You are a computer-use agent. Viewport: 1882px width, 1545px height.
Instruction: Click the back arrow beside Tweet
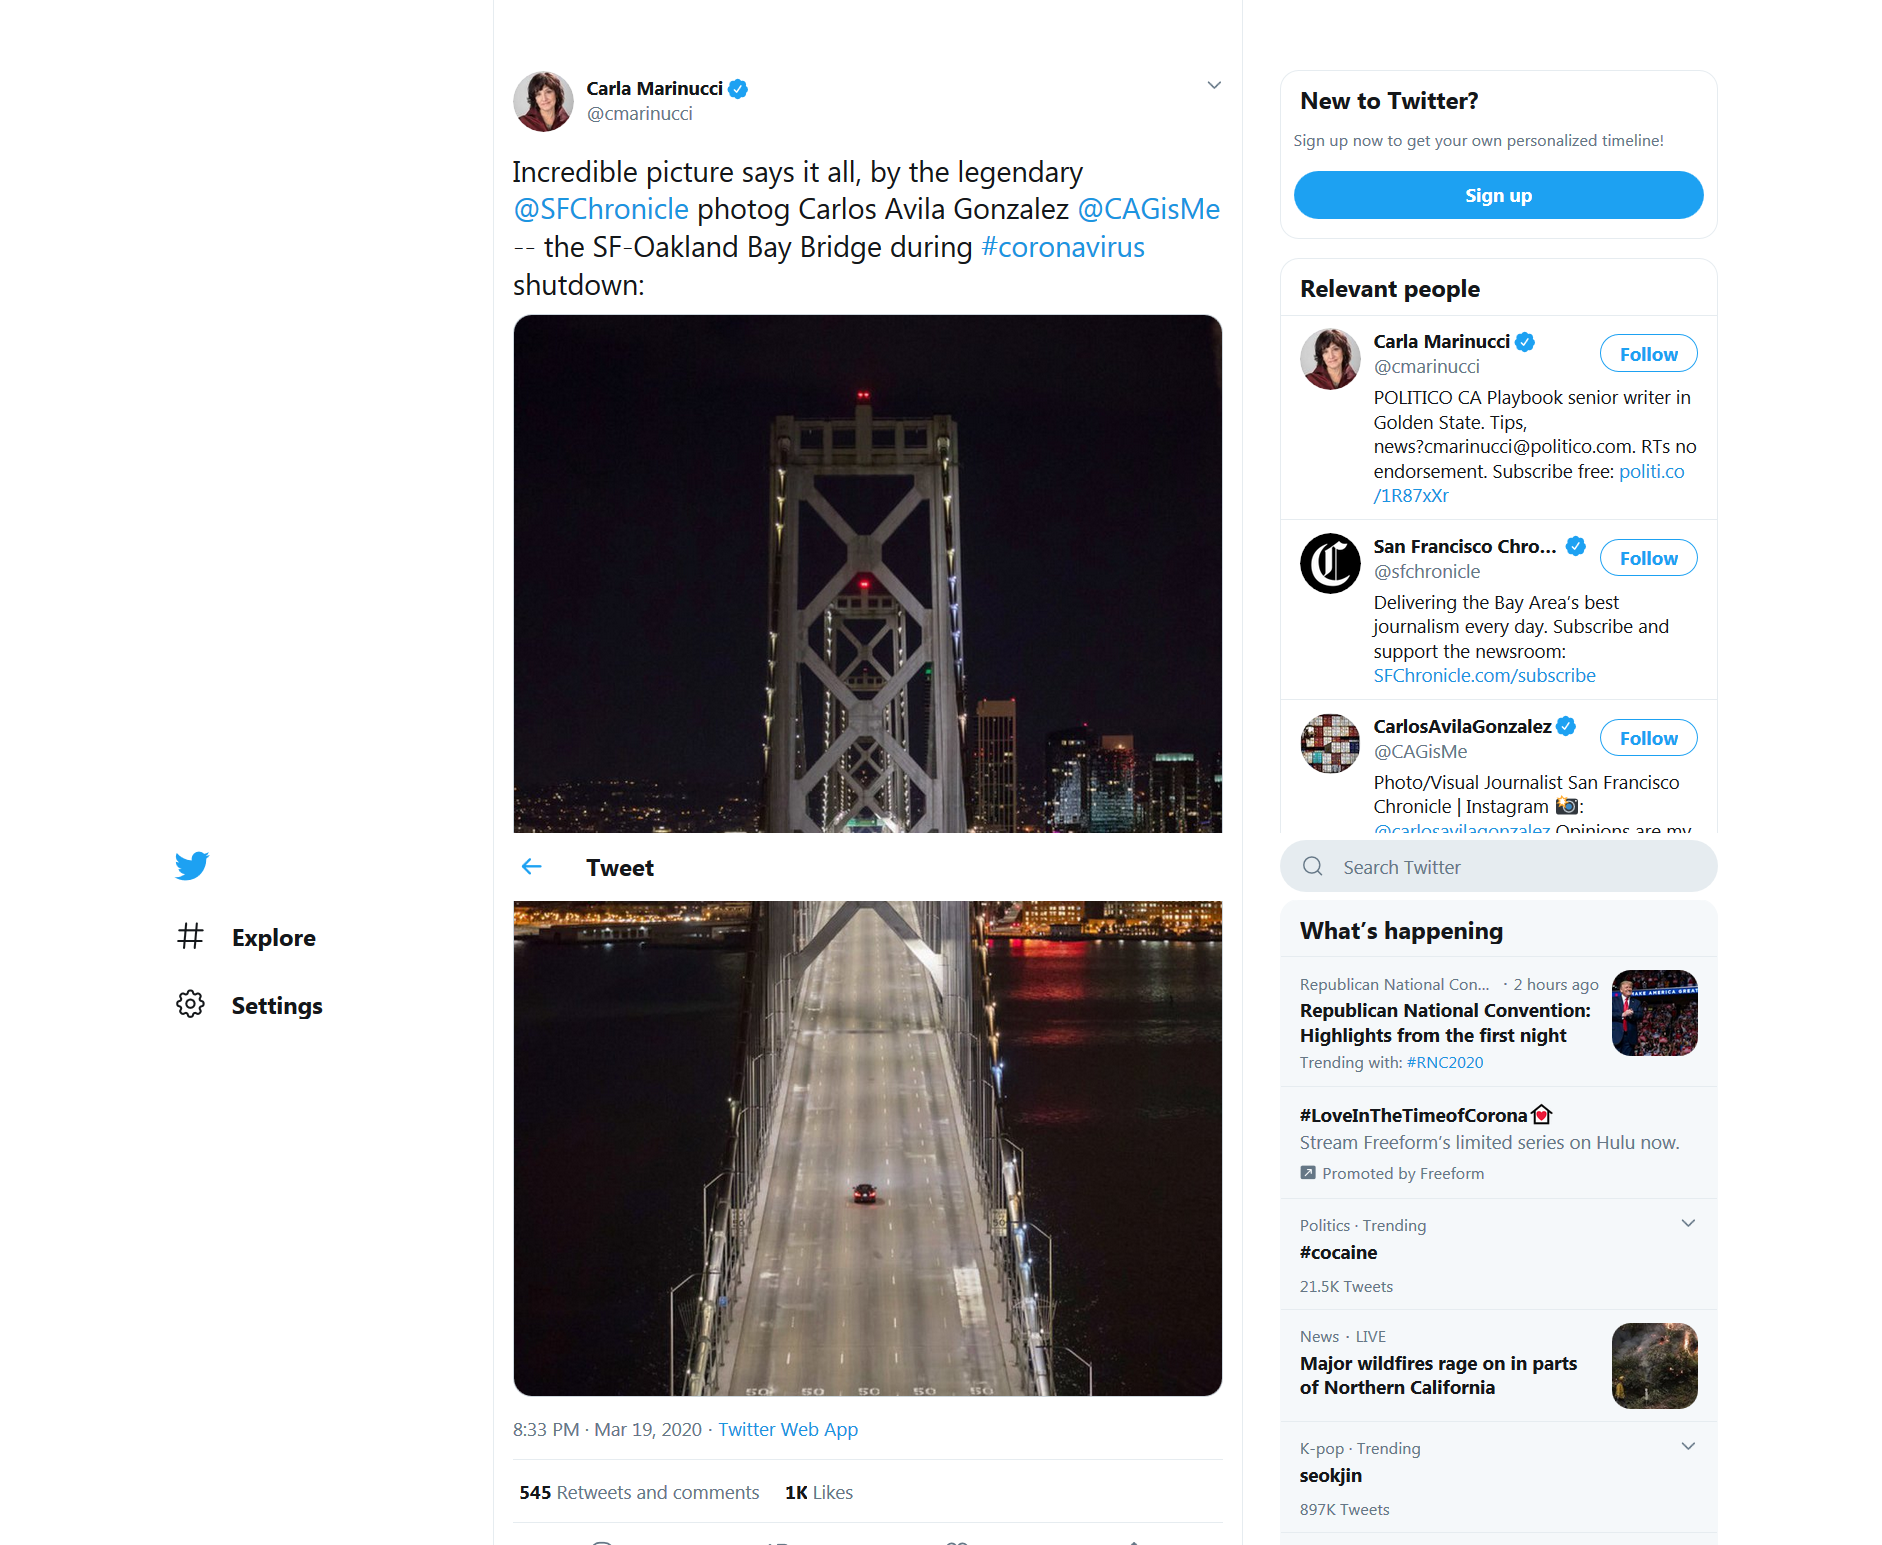point(532,867)
